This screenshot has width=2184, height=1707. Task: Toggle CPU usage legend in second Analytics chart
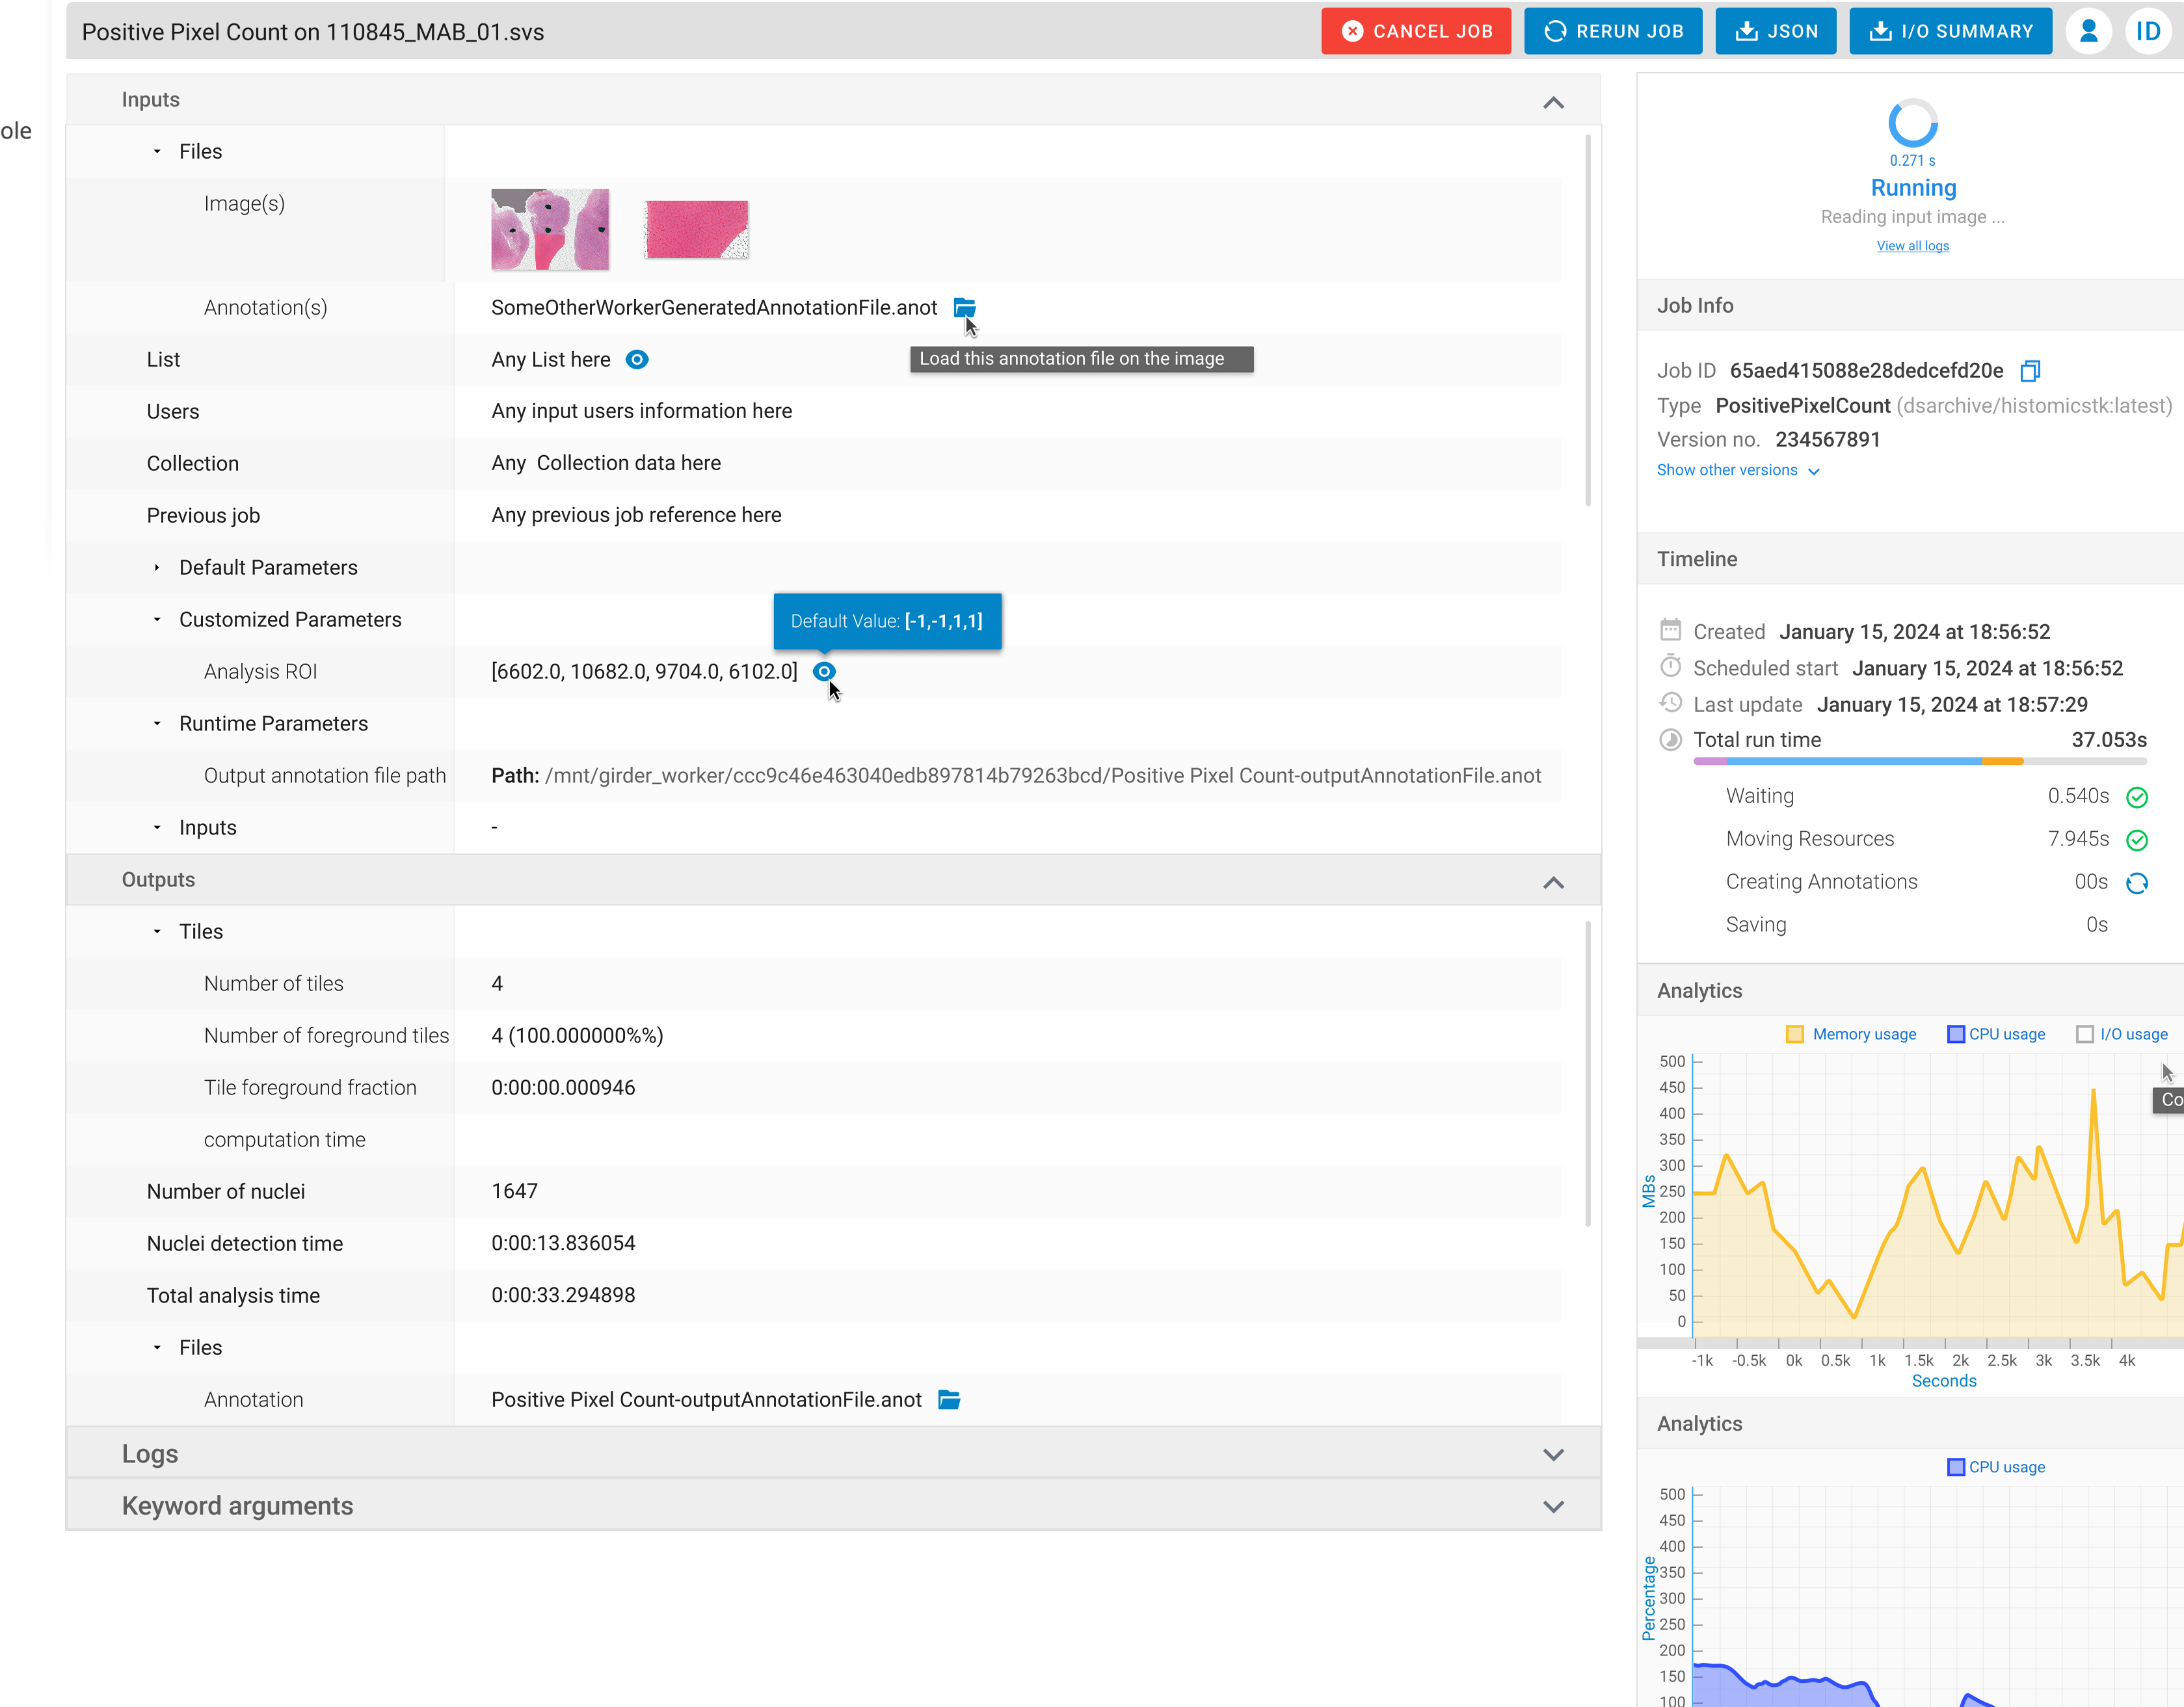pyautogui.click(x=1955, y=1467)
